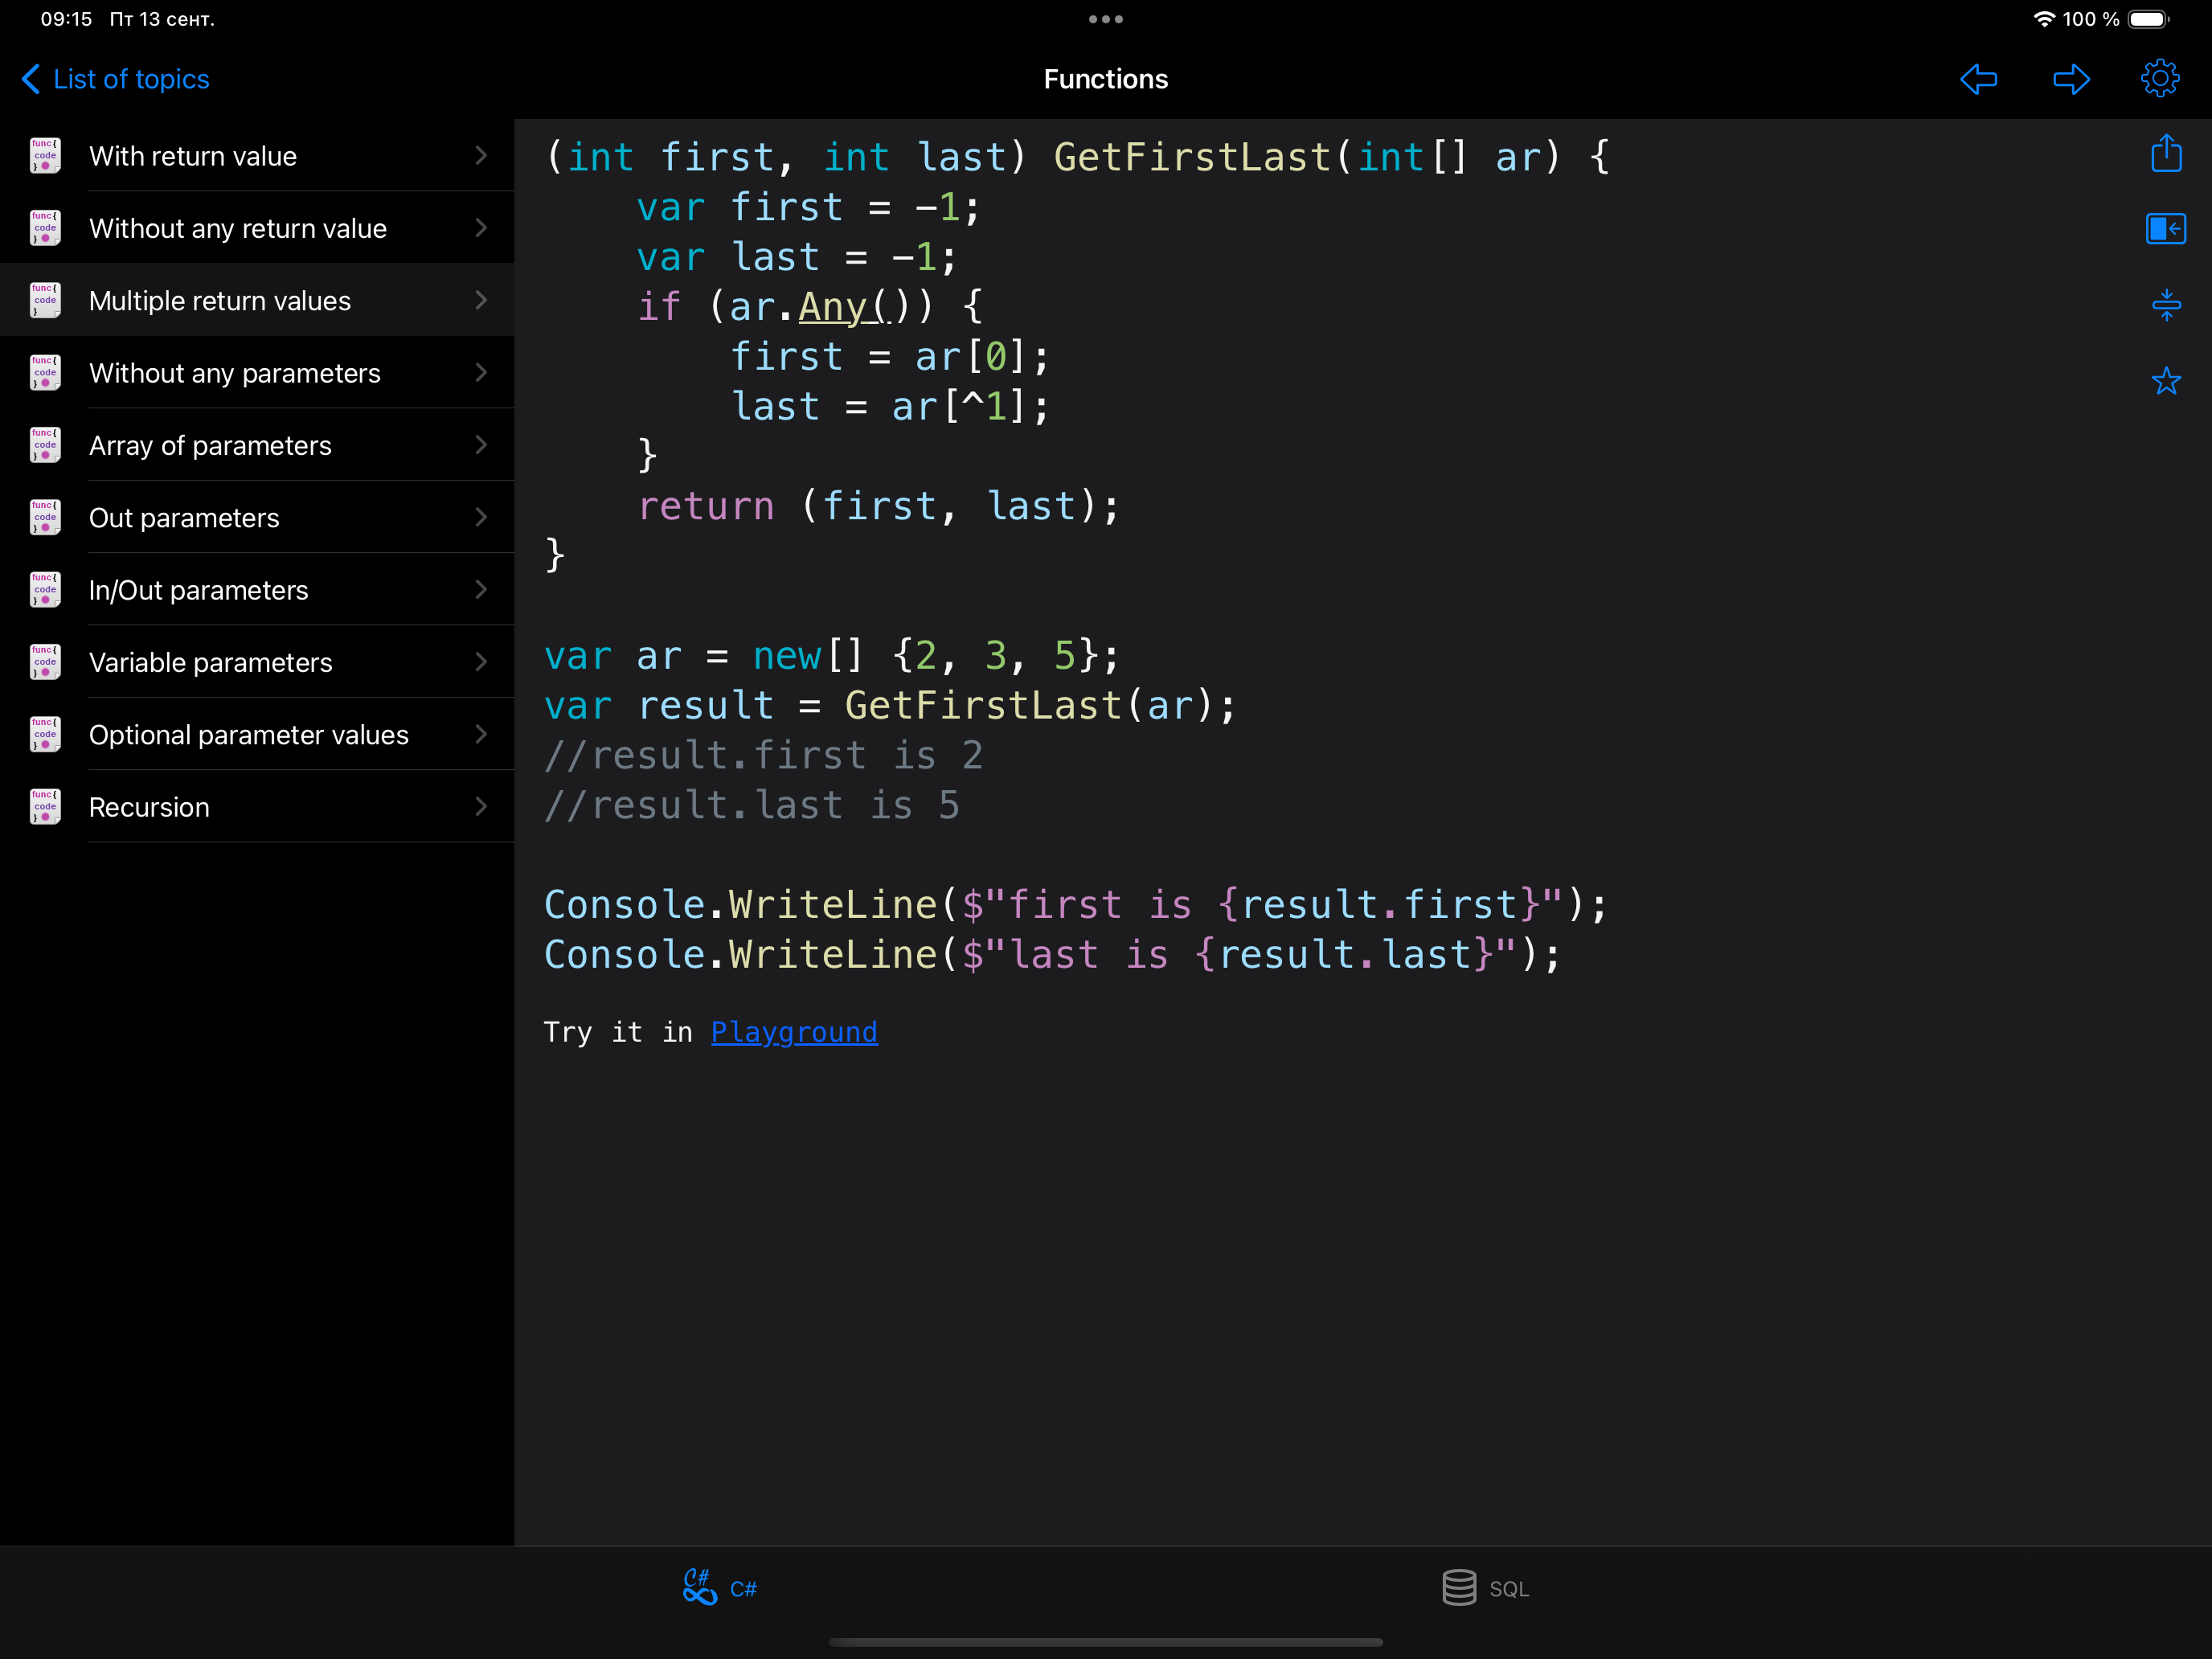Screen dimensions: 2212x1659
Task: Open the Without any parameters topic
Action: coord(257,372)
